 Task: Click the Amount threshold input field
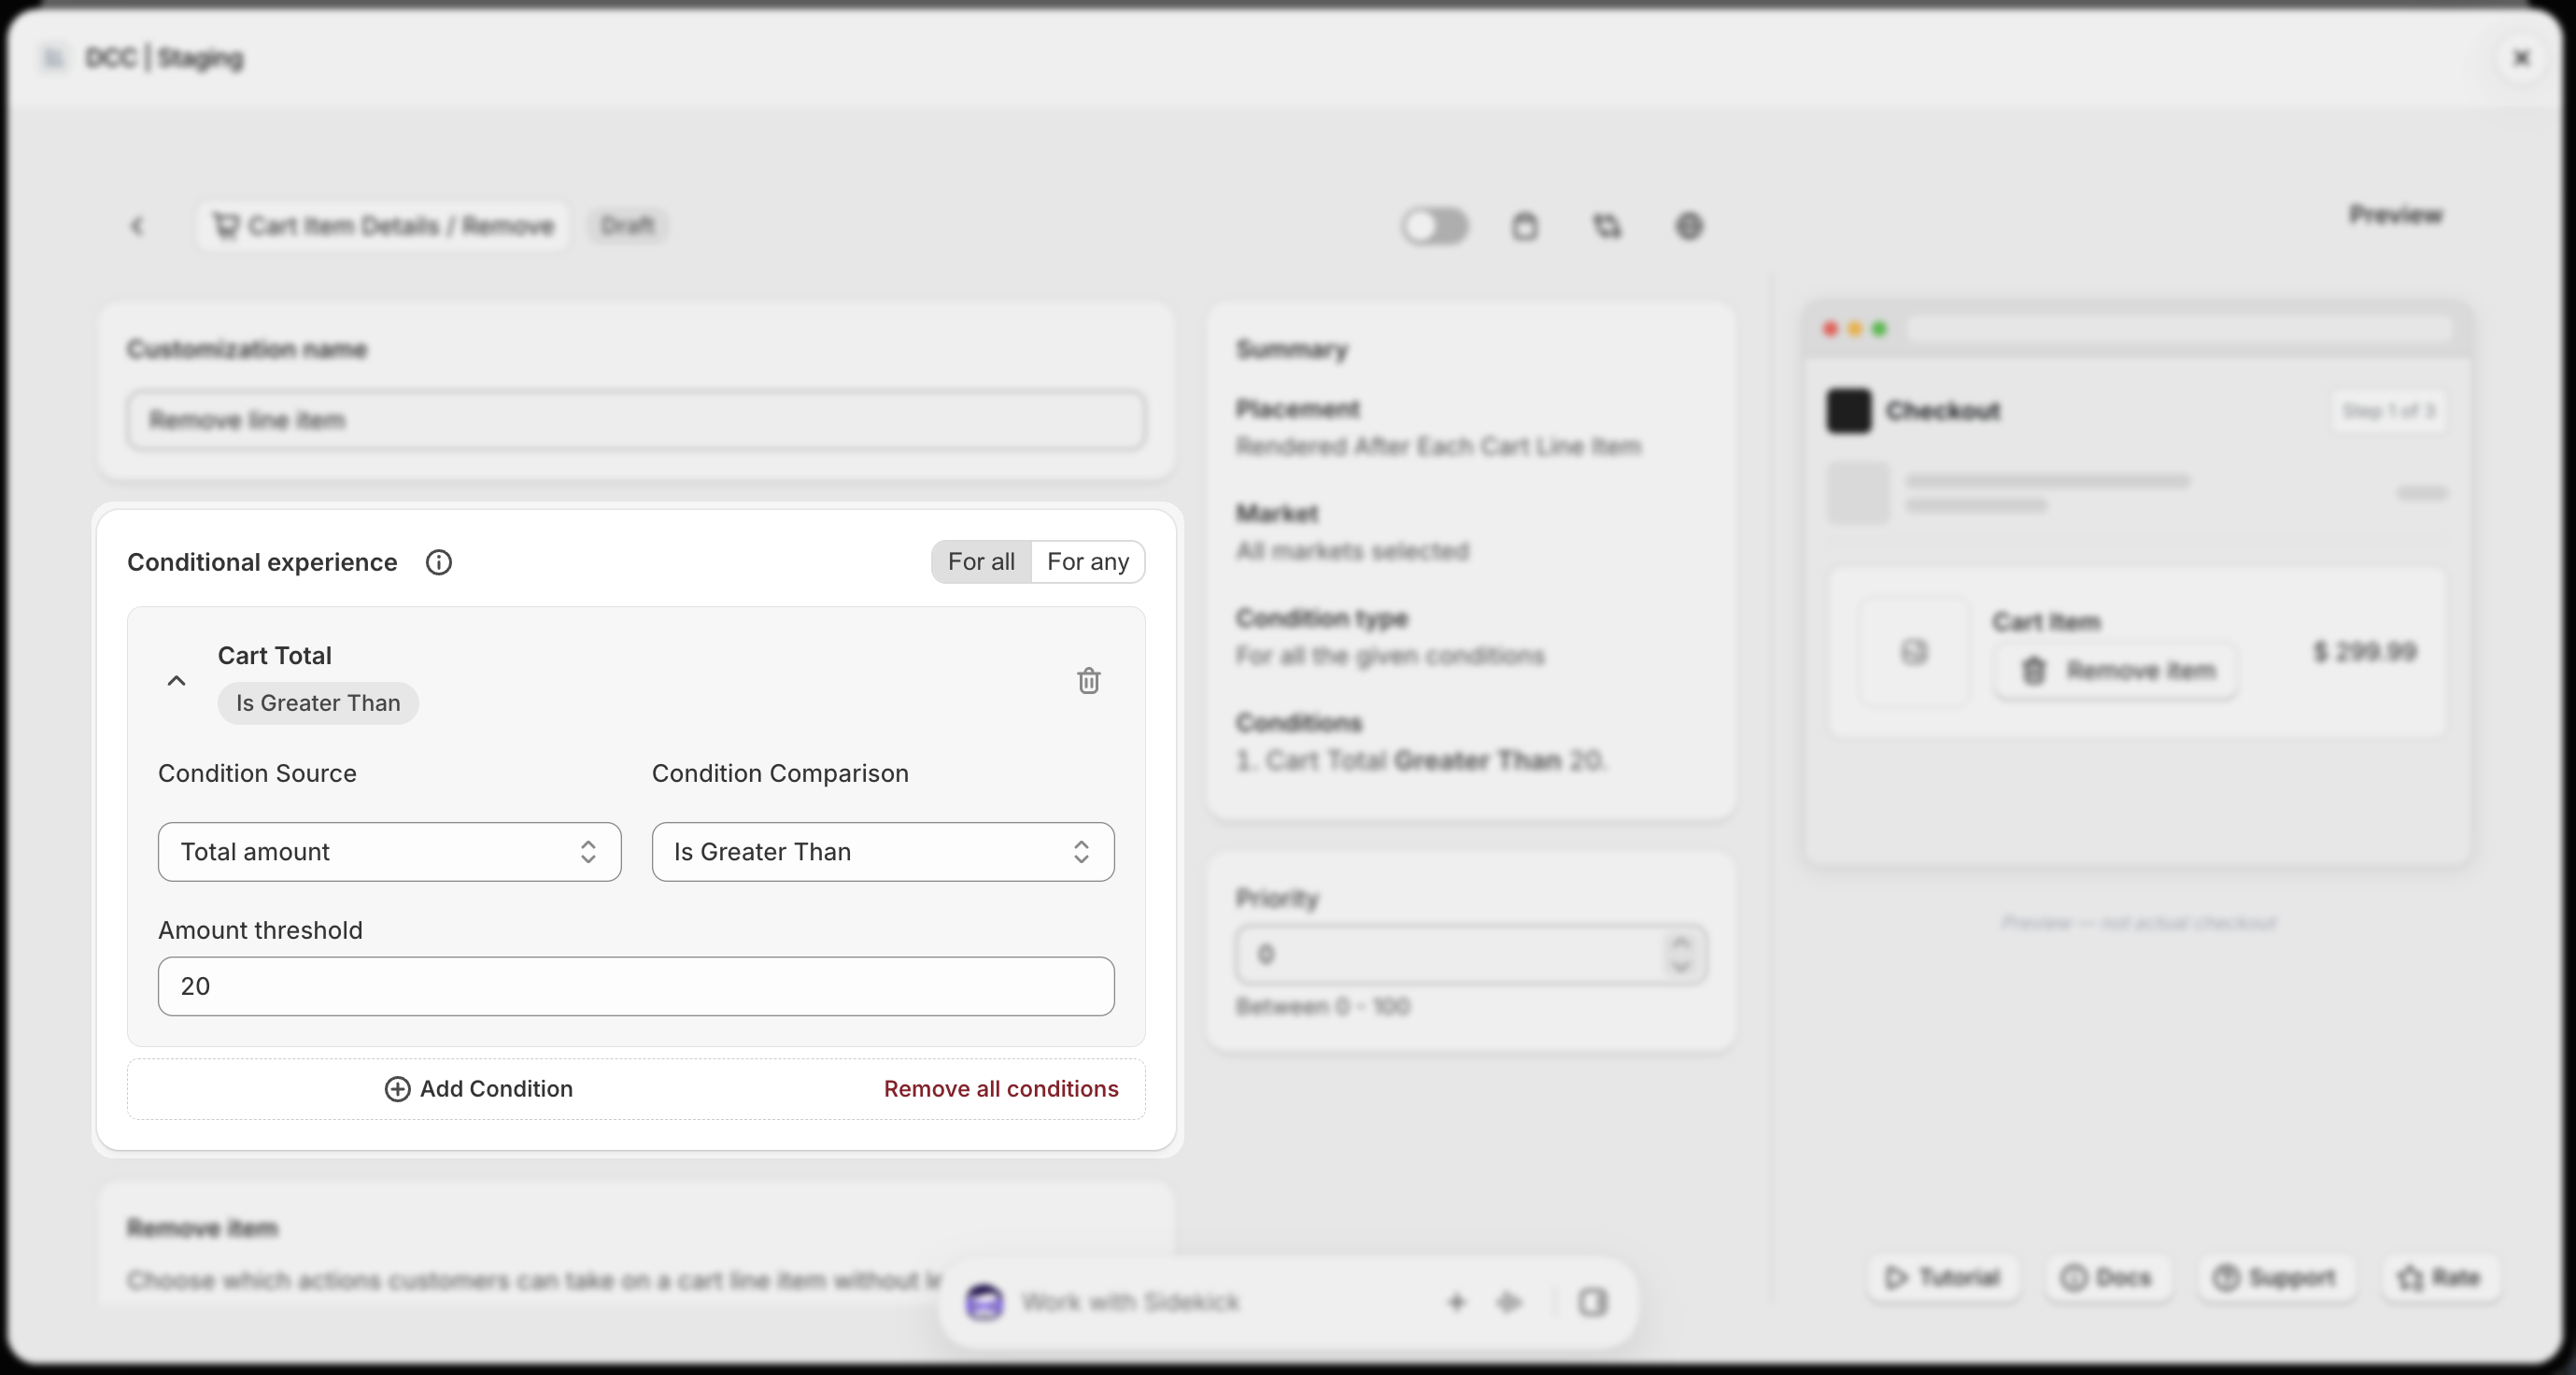tap(636, 986)
